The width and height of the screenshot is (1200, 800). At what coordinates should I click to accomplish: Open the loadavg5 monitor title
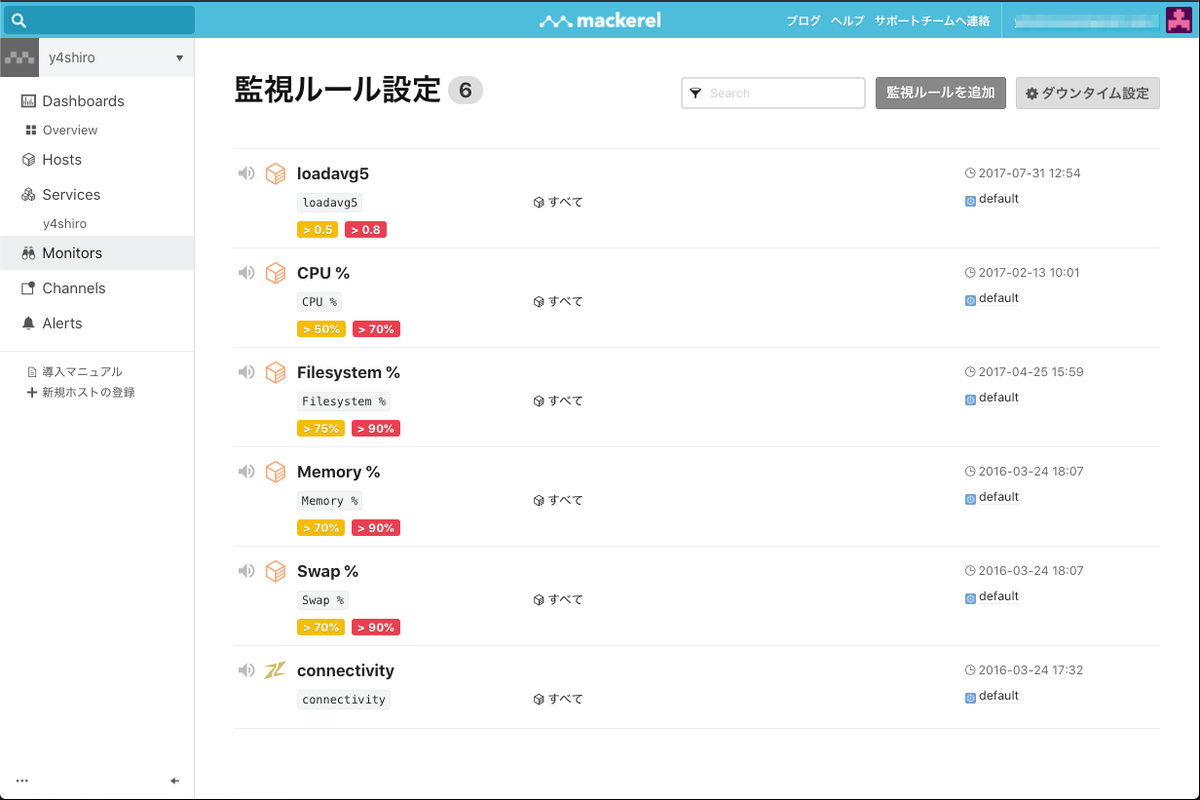click(333, 174)
